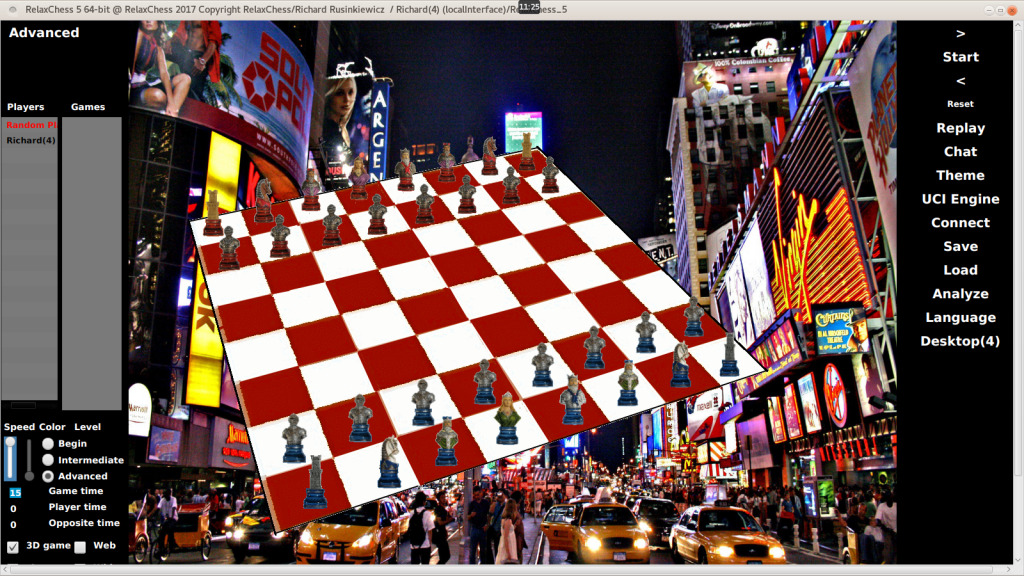This screenshot has width=1024, height=576.
Task: Click inside the empty Games list
Action: tap(91, 263)
